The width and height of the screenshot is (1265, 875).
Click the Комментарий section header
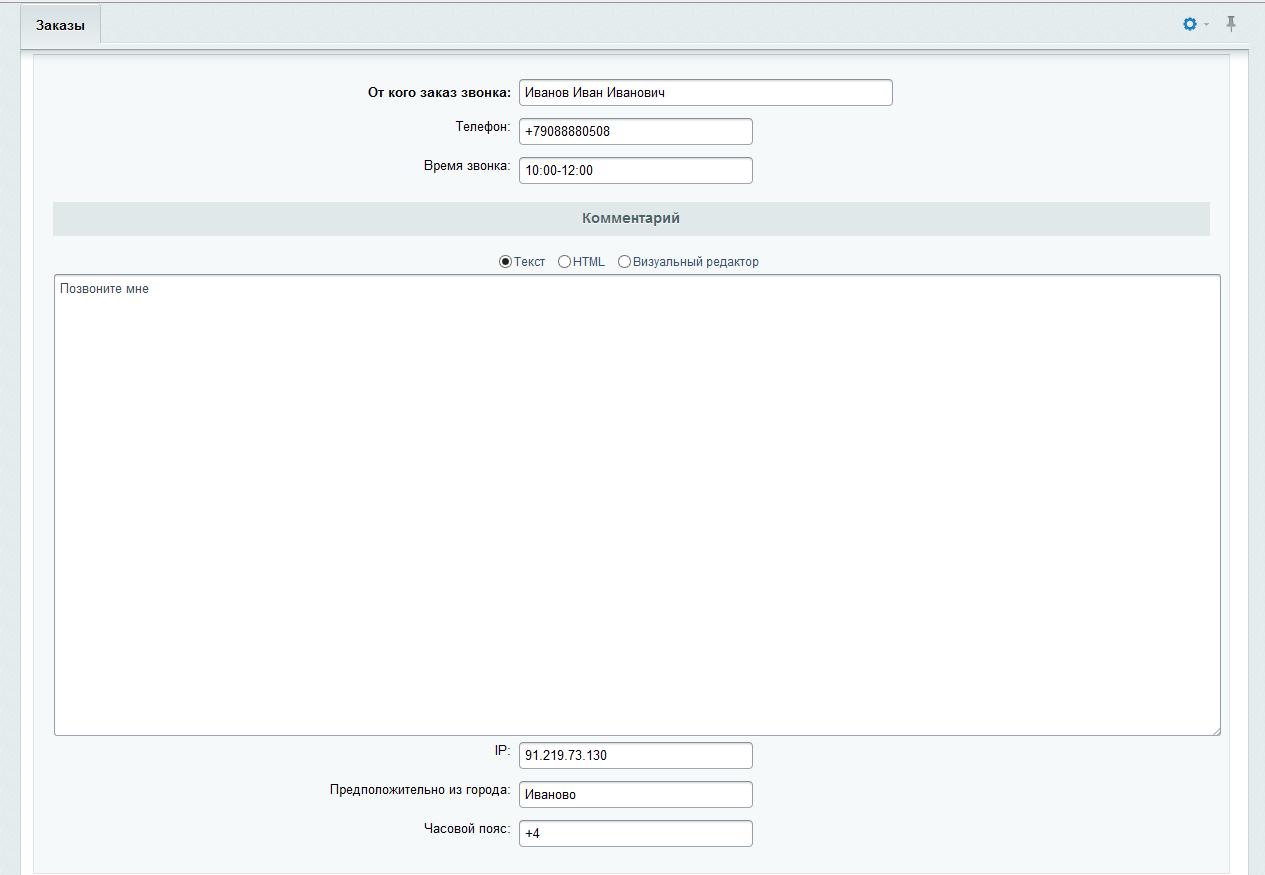point(631,218)
